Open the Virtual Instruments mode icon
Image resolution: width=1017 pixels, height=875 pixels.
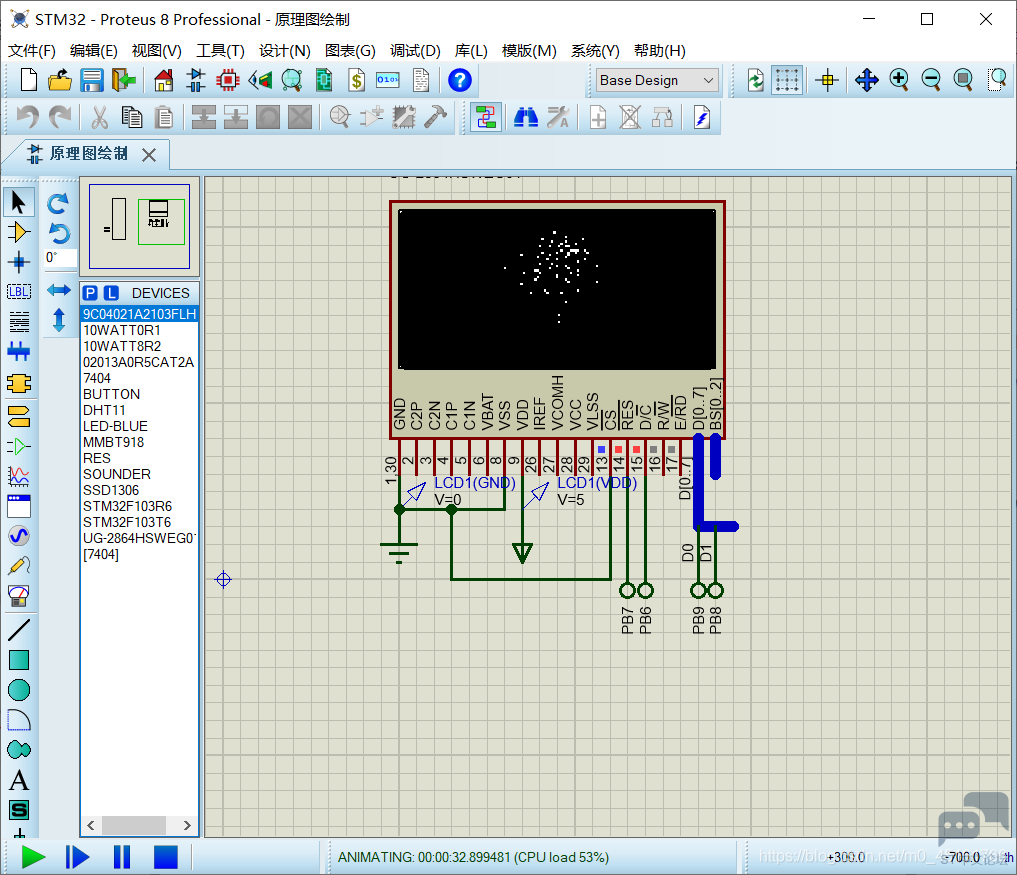tap(18, 595)
